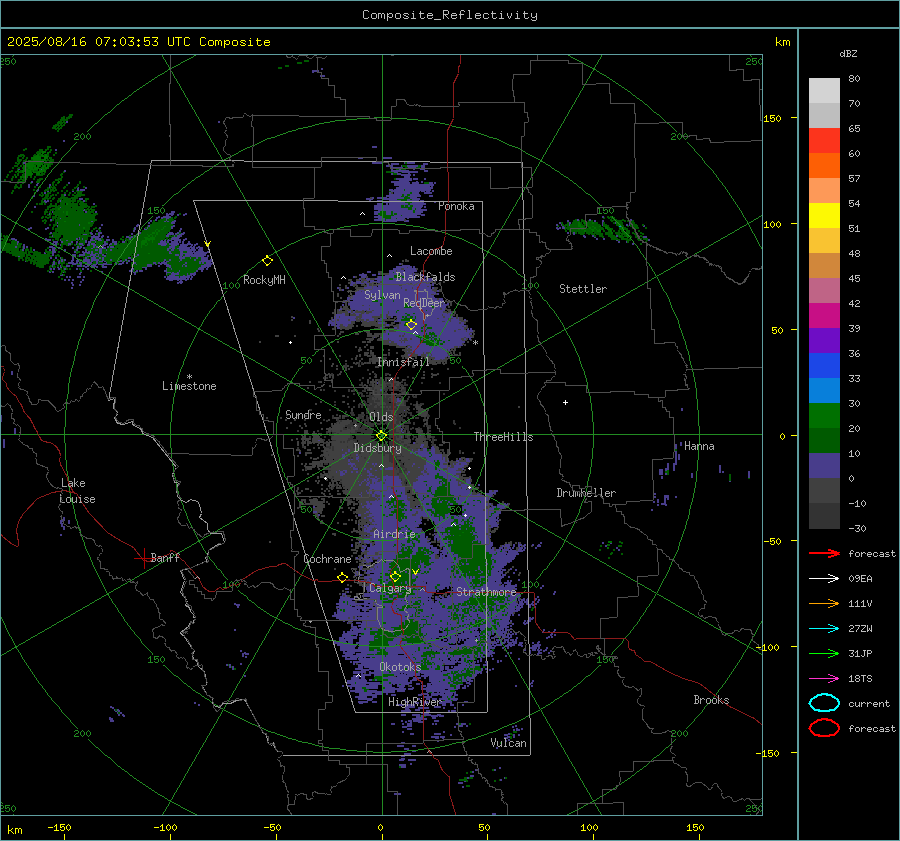
Task: Click the ThreeHills label
Action: coord(503,437)
